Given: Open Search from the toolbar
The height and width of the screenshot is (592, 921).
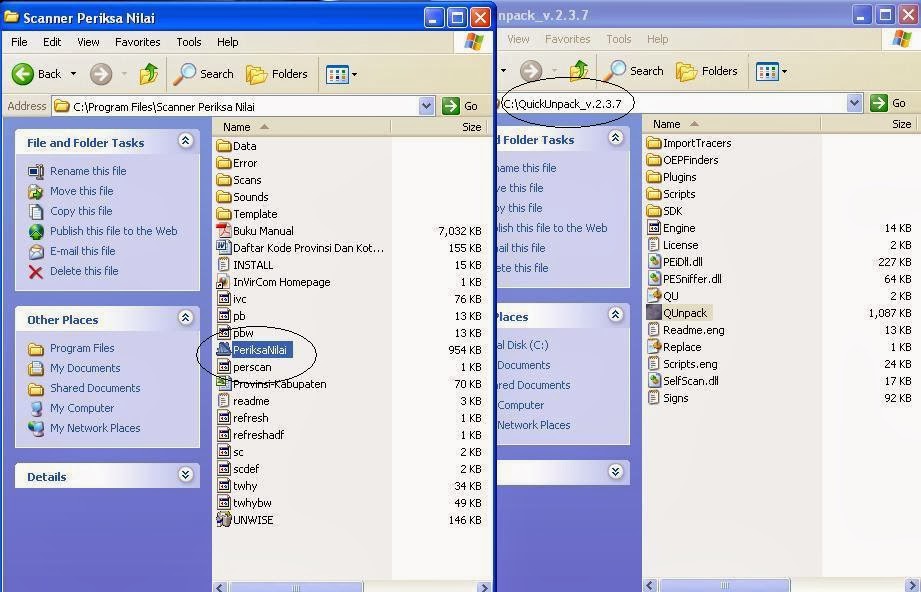Looking at the screenshot, I should pos(204,73).
